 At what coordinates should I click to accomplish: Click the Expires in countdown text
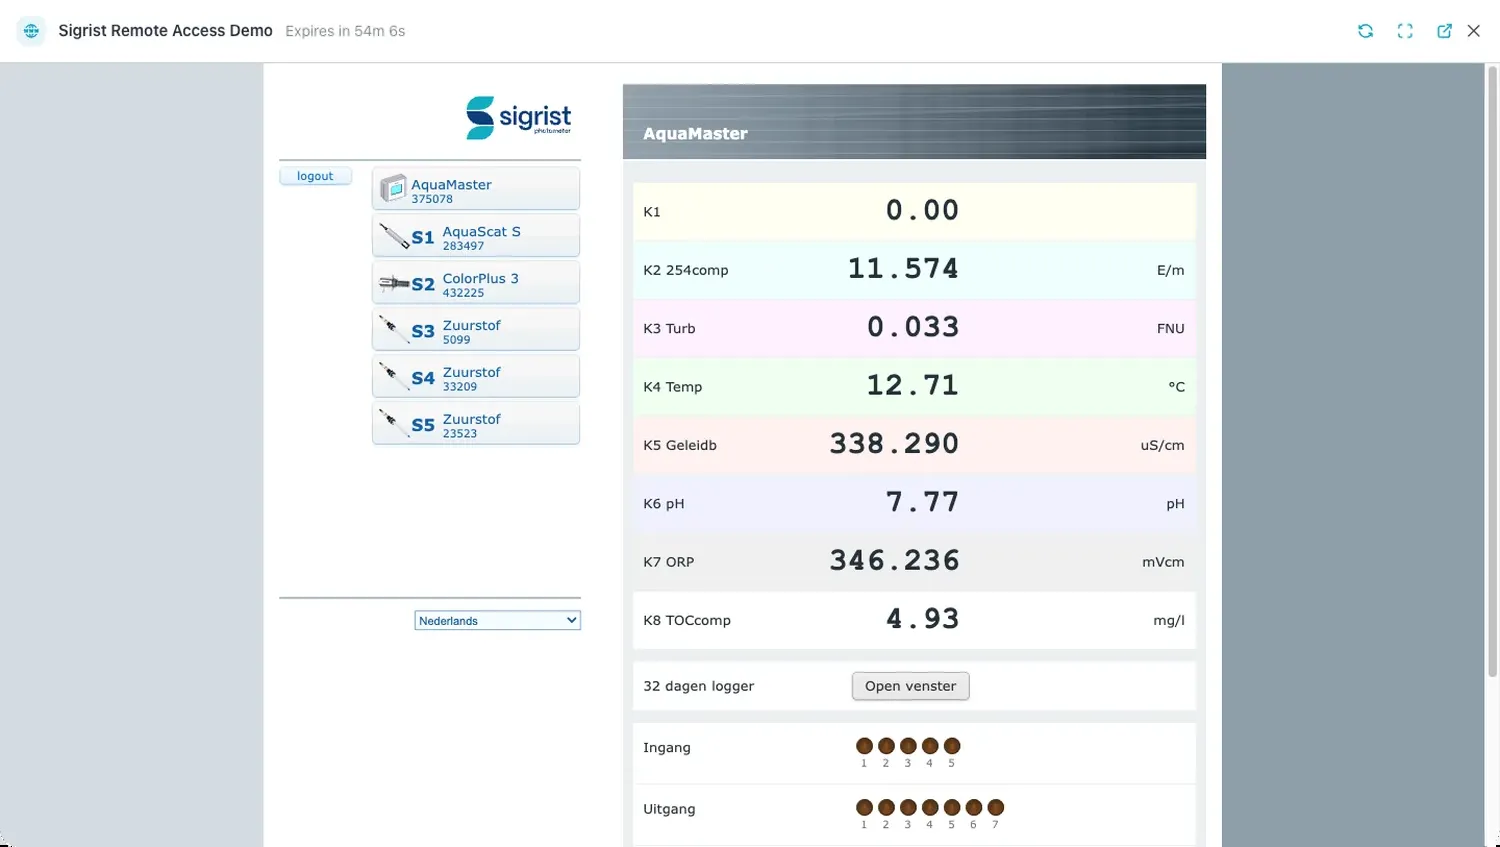point(345,31)
